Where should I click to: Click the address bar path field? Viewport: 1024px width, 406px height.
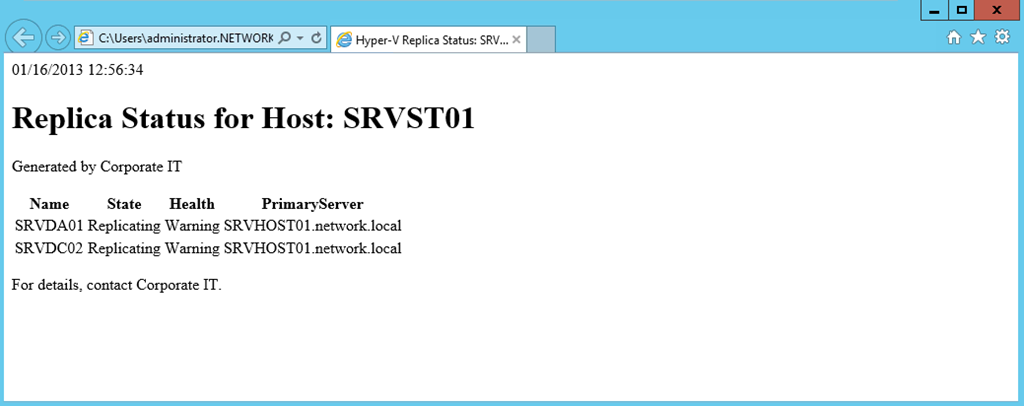click(x=185, y=38)
